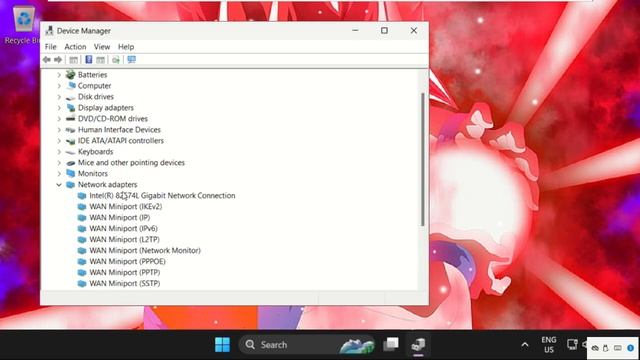Expand the Human Interface Devices node
This screenshot has height=360, width=640.
(59, 130)
